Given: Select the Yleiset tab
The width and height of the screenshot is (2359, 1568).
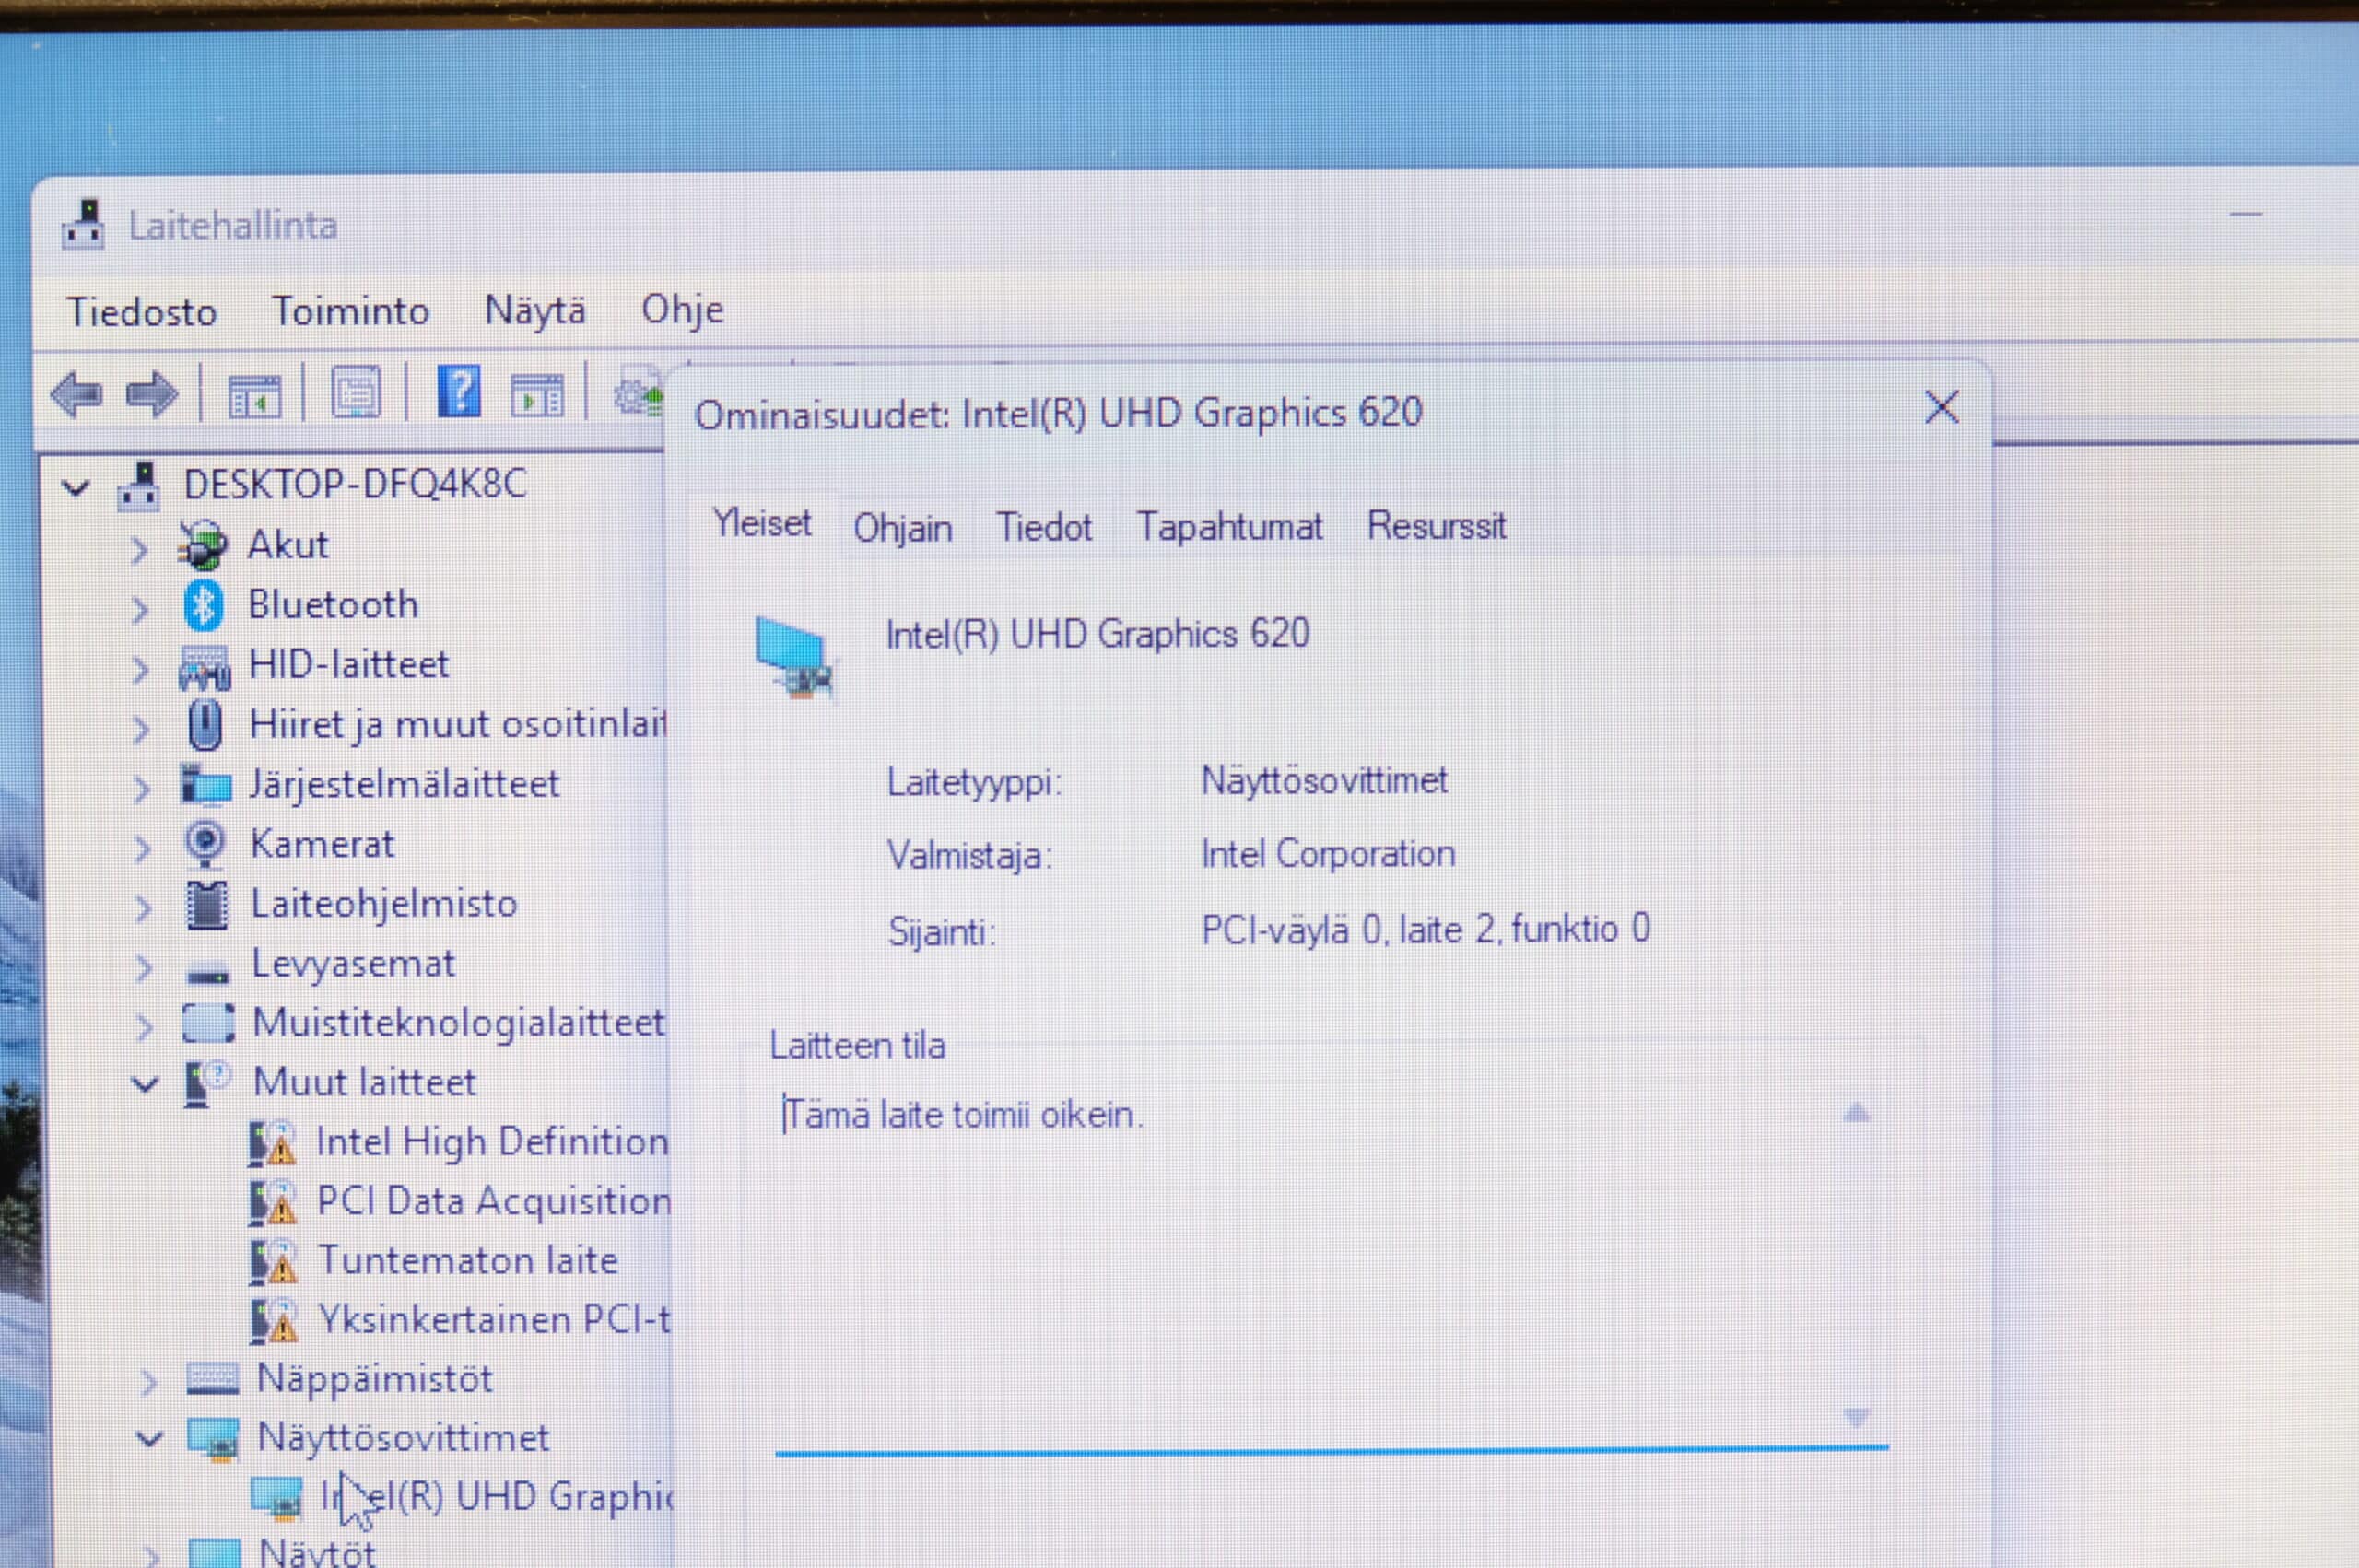Looking at the screenshot, I should coord(762,524).
